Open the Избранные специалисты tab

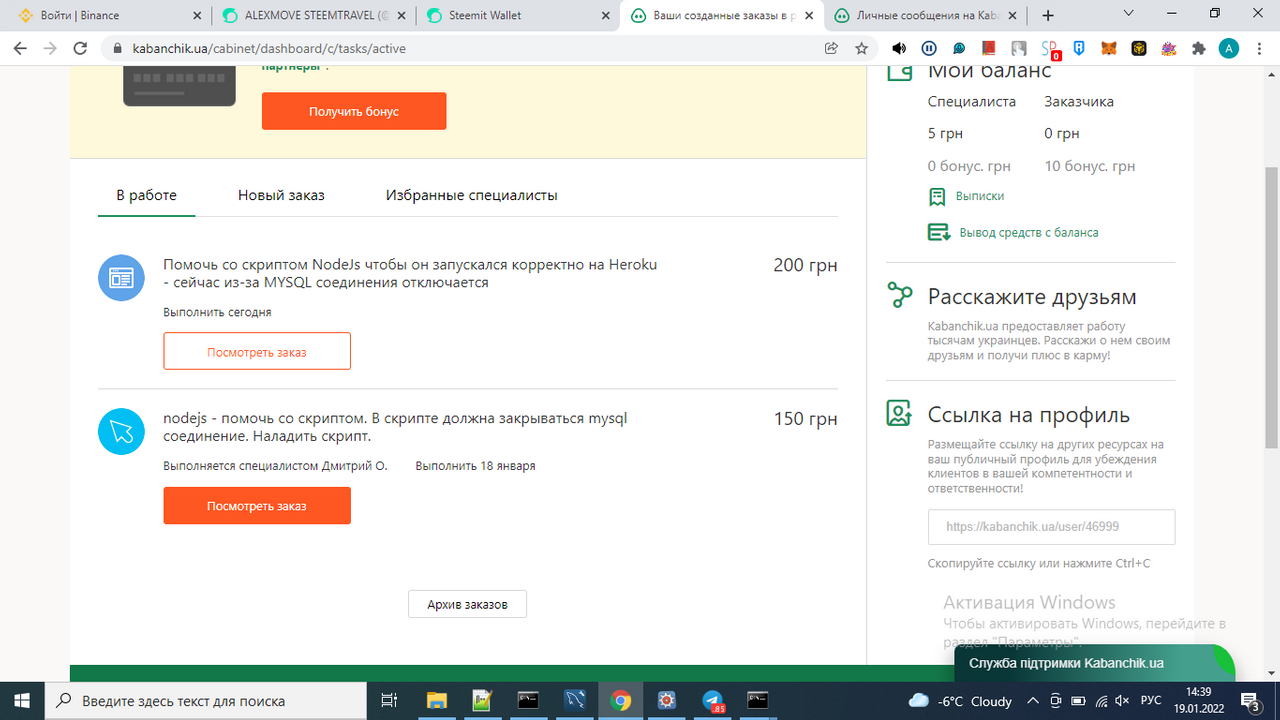pyautogui.click(x=472, y=195)
